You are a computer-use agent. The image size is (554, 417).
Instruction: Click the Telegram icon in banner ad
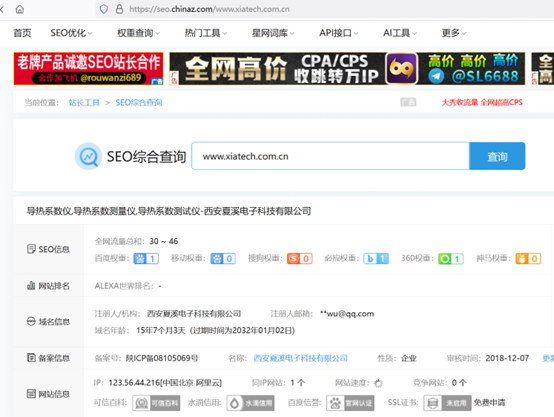click(437, 76)
